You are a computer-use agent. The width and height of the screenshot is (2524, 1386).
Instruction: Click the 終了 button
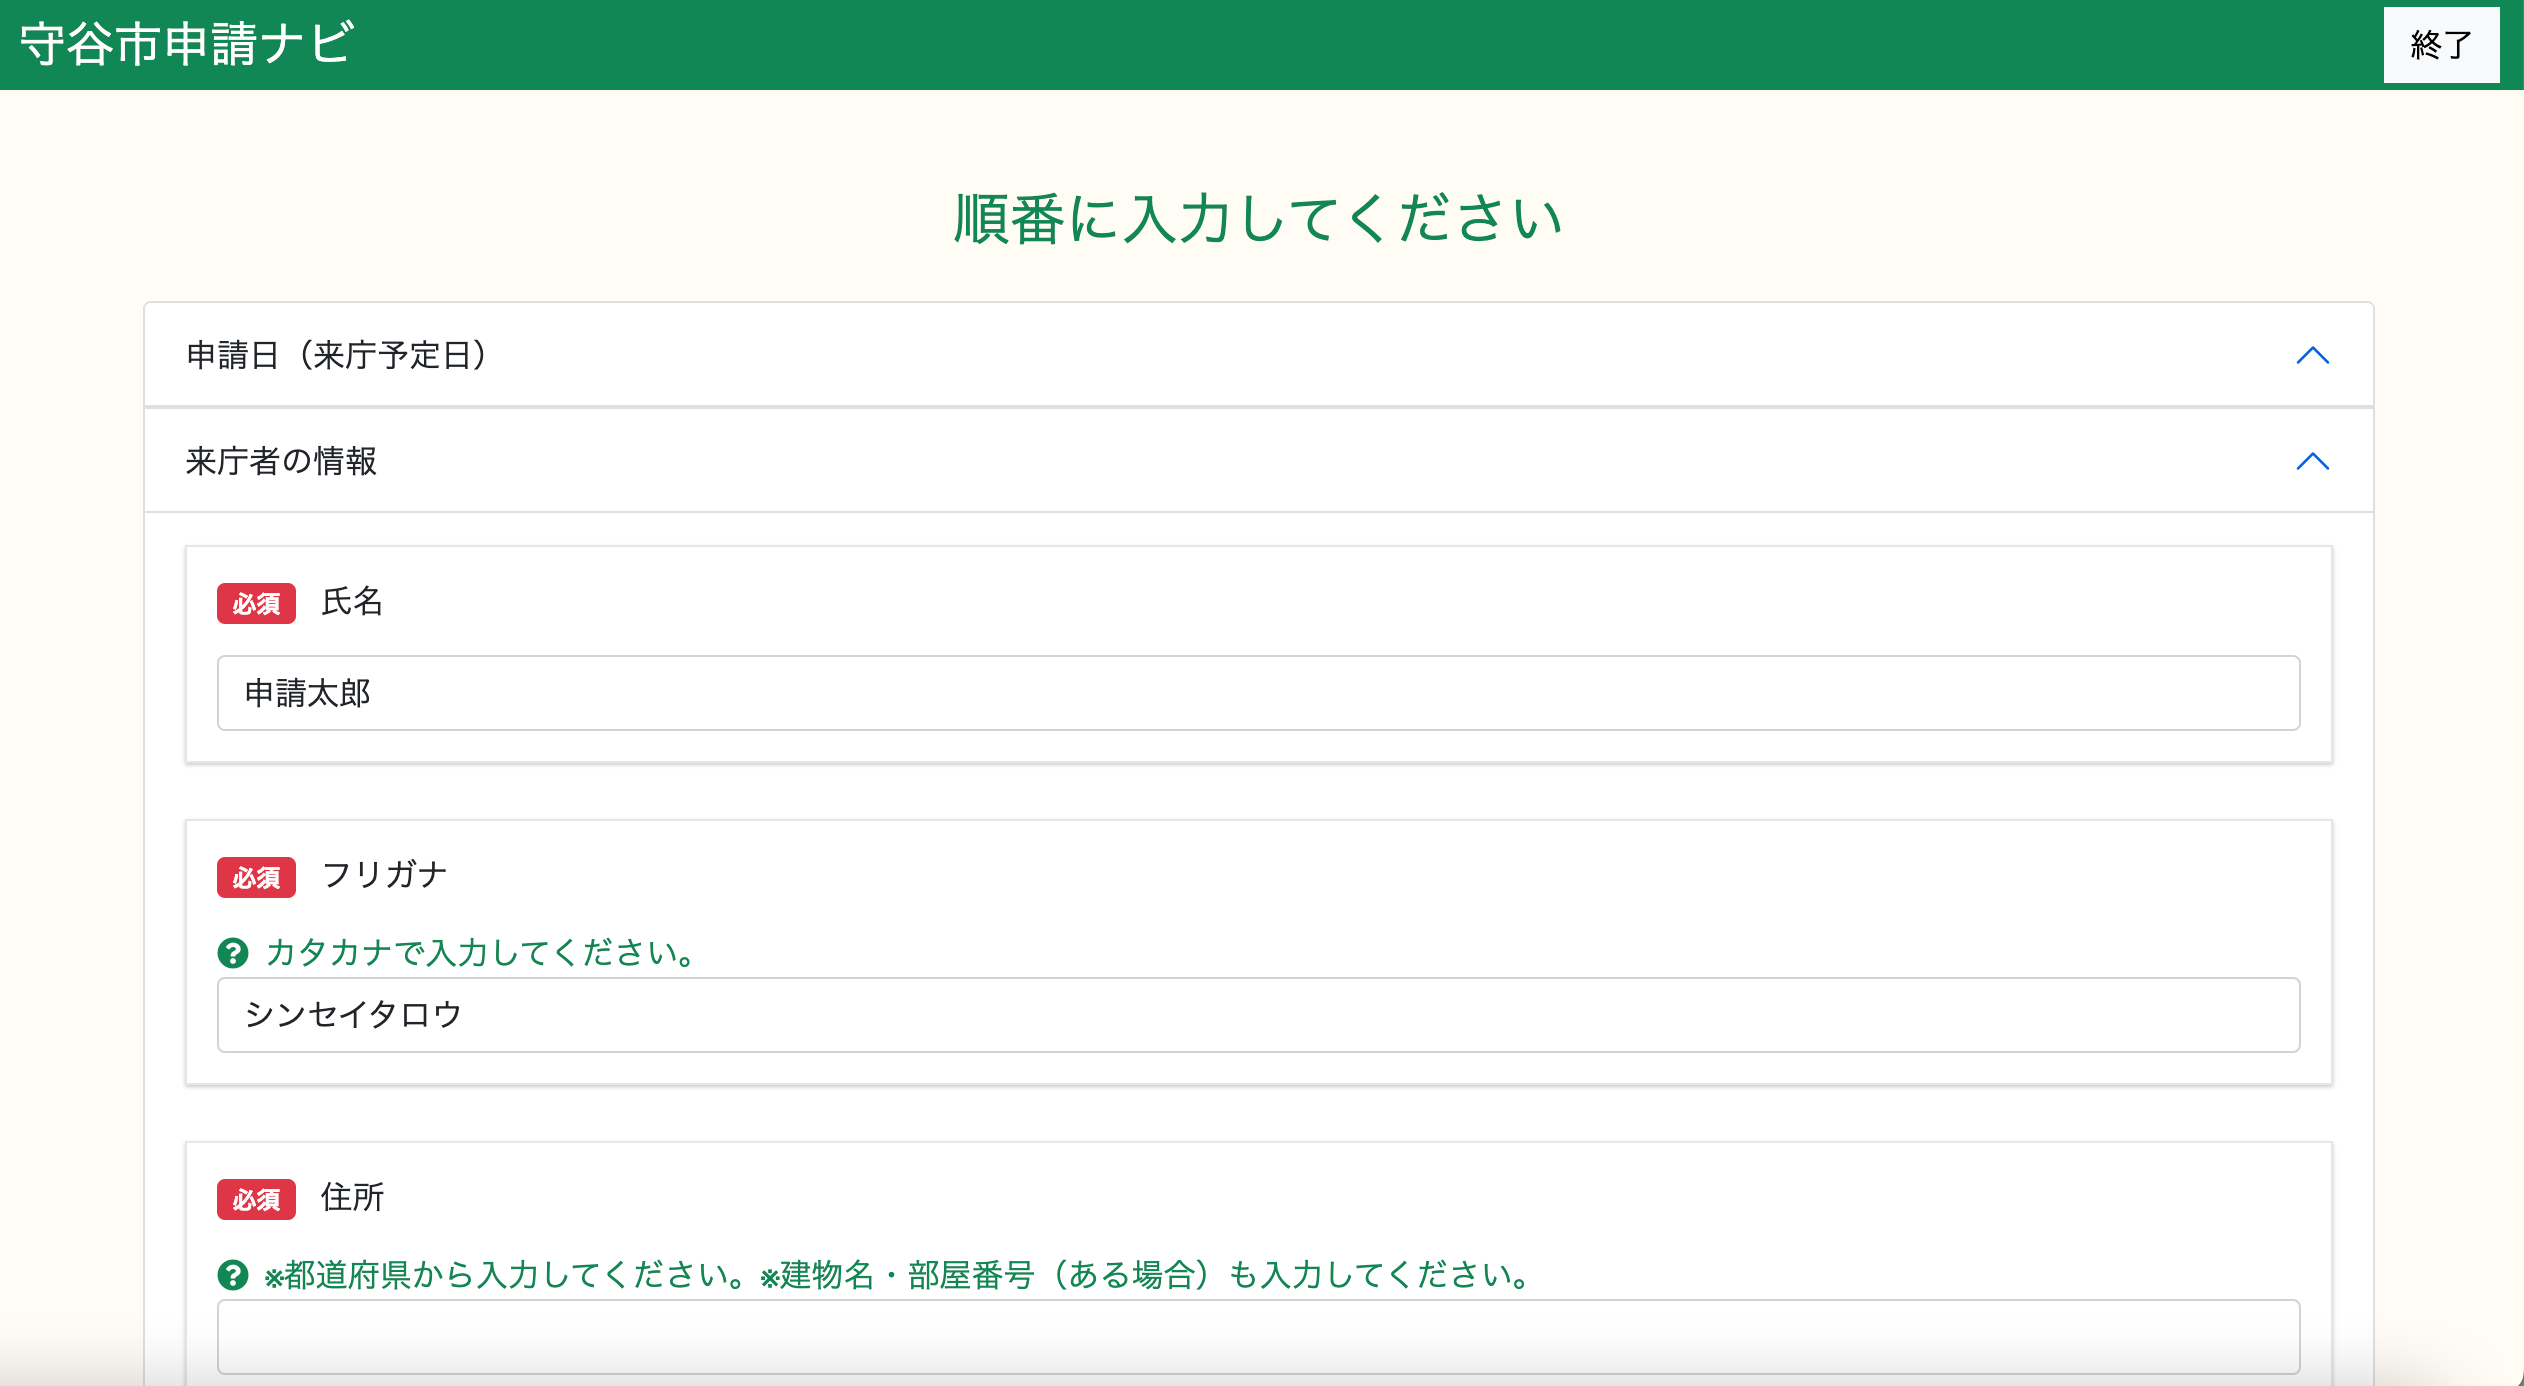[x=2440, y=44]
